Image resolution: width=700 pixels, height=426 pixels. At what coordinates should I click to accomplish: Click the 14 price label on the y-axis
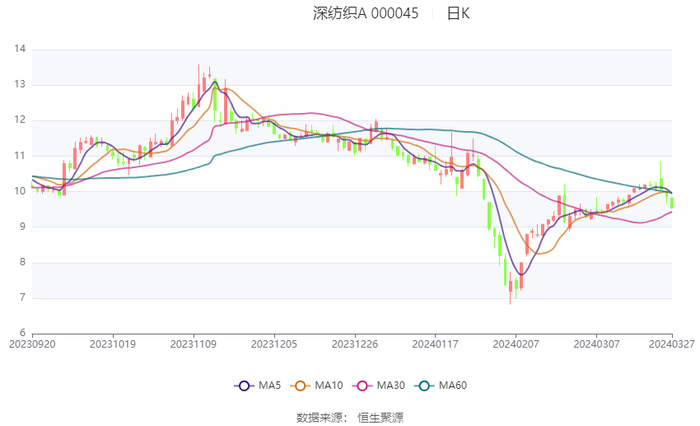[19, 49]
